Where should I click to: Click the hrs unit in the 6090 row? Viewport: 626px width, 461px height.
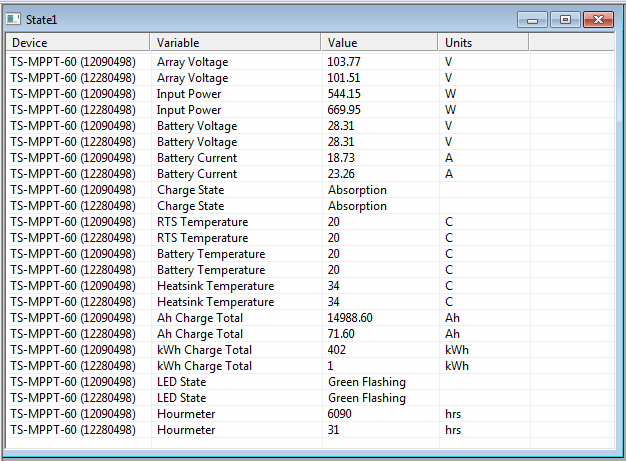click(453, 414)
